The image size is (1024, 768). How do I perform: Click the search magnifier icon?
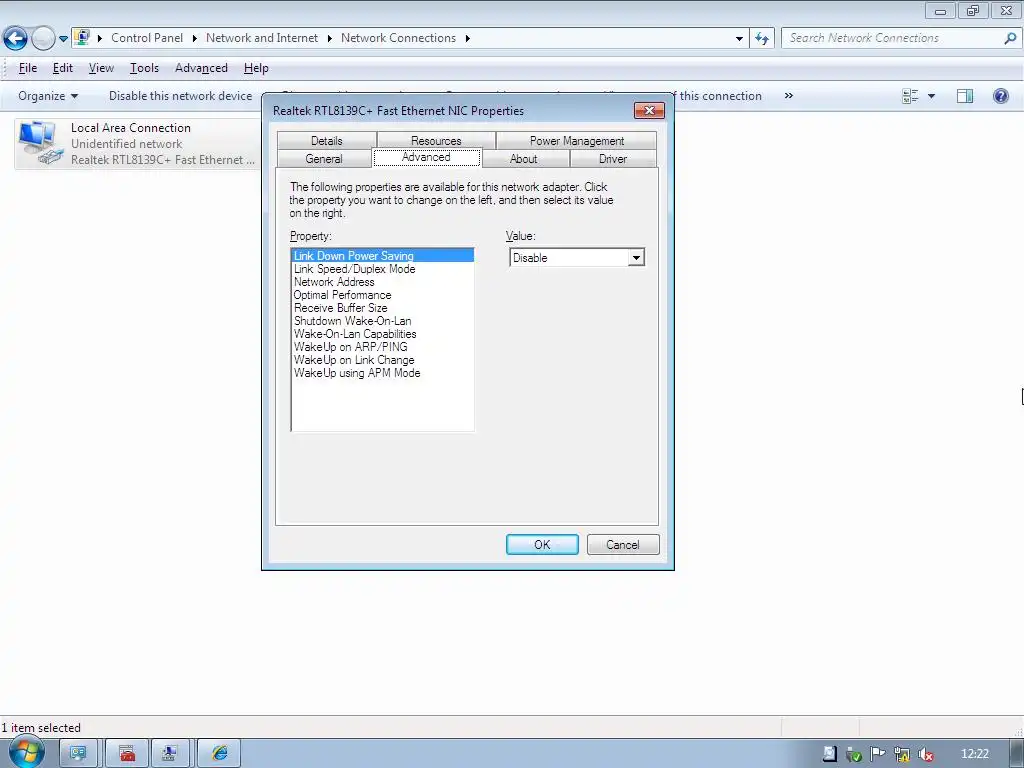[x=1010, y=39]
